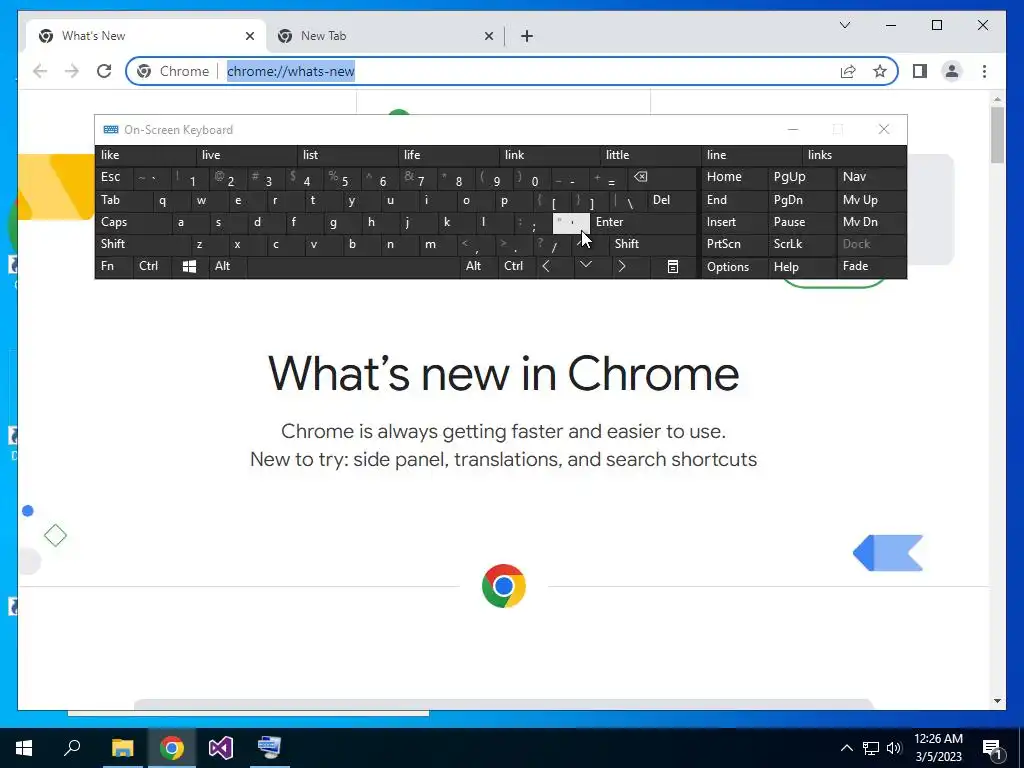Open the Chrome profile avatar
This screenshot has height=768, width=1024.
click(952, 71)
